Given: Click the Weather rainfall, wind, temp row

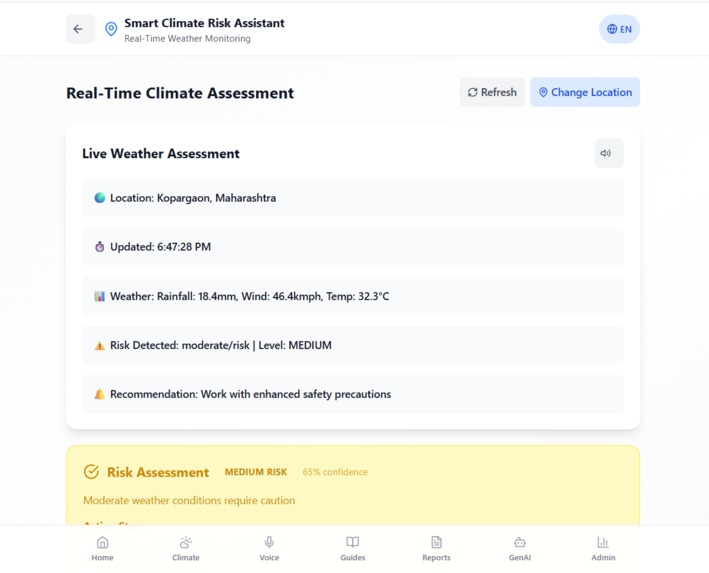Looking at the screenshot, I should [x=353, y=296].
